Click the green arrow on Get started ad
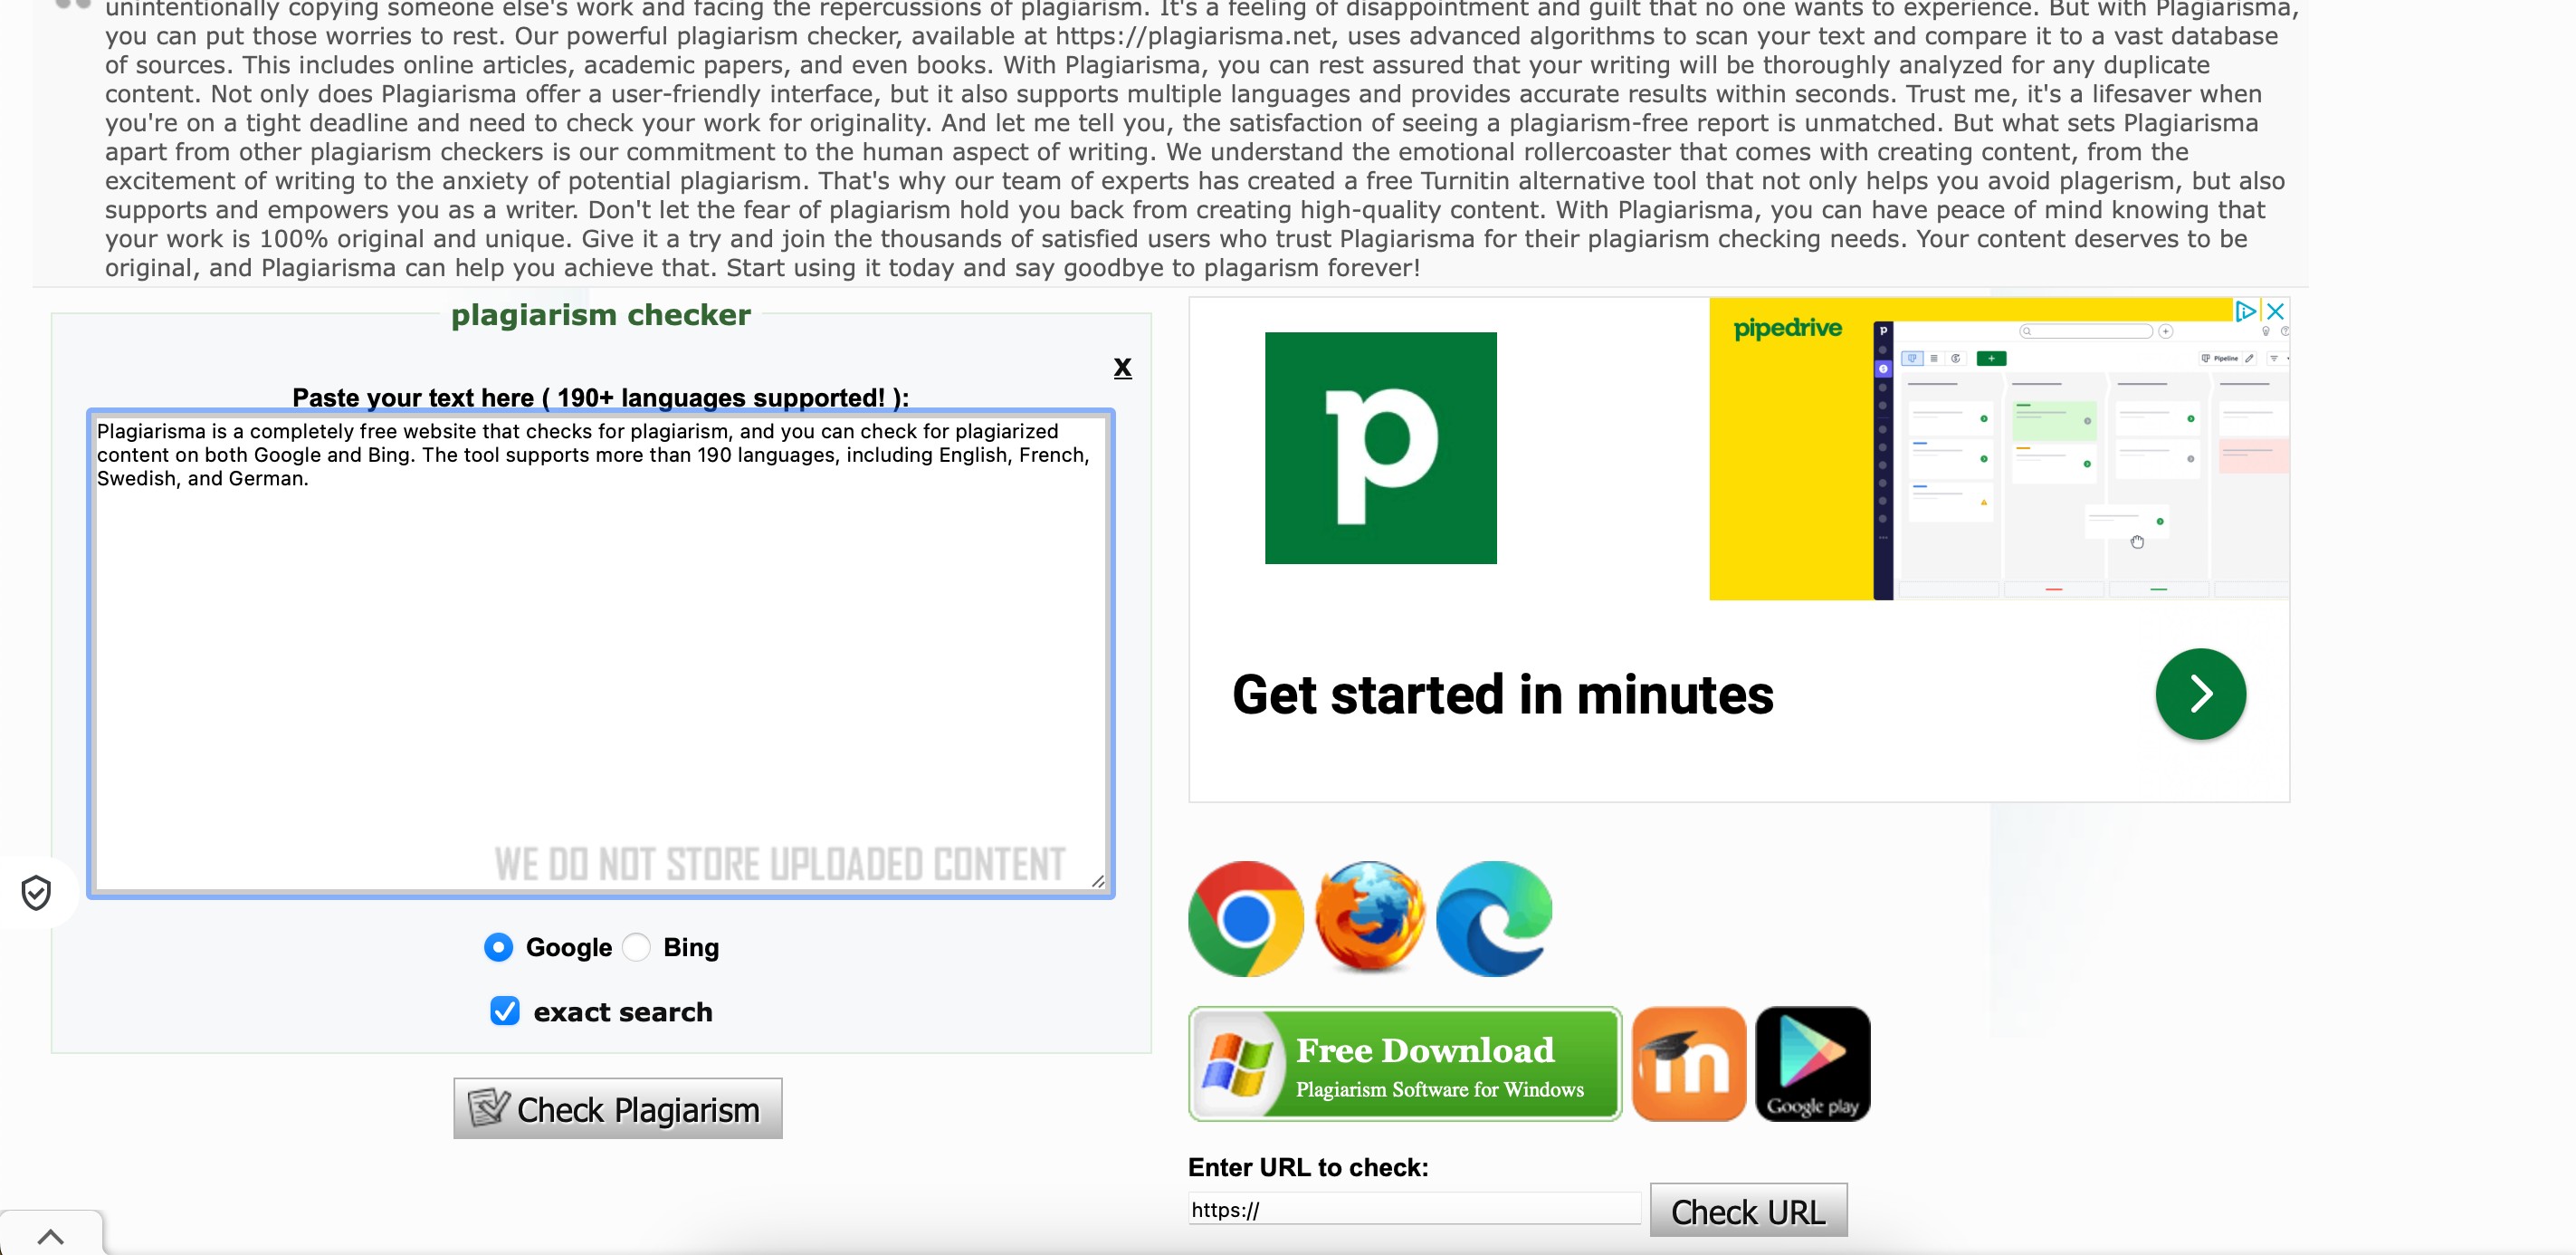Image resolution: width=2576 pixels, height=1255 pixels. coord(2200,694)
